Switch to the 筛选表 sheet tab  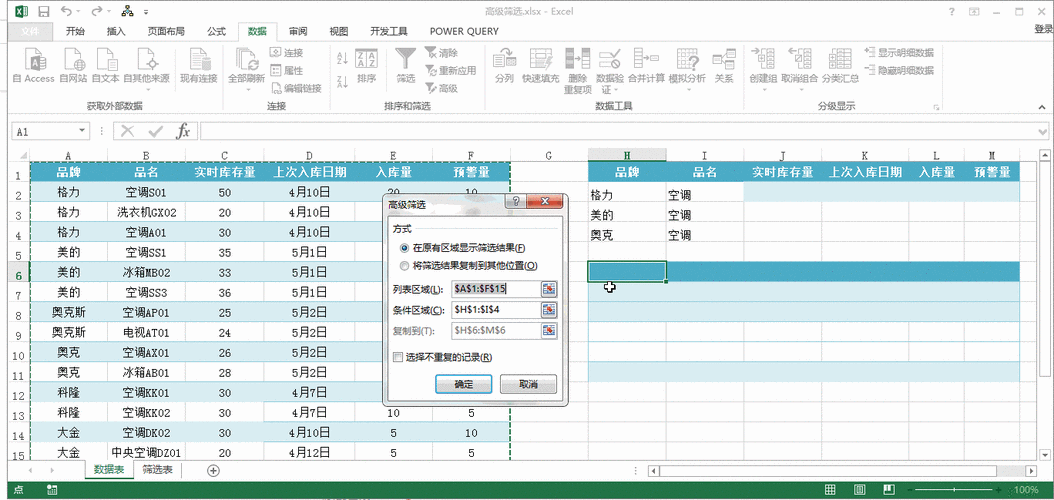(157, 470)
